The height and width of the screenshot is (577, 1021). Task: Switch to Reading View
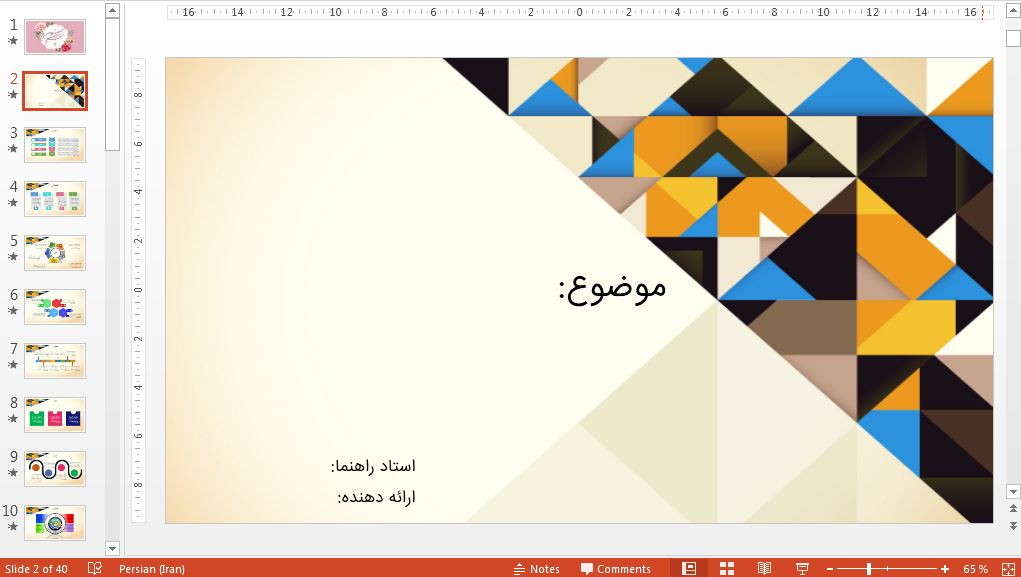coord(764,568)
